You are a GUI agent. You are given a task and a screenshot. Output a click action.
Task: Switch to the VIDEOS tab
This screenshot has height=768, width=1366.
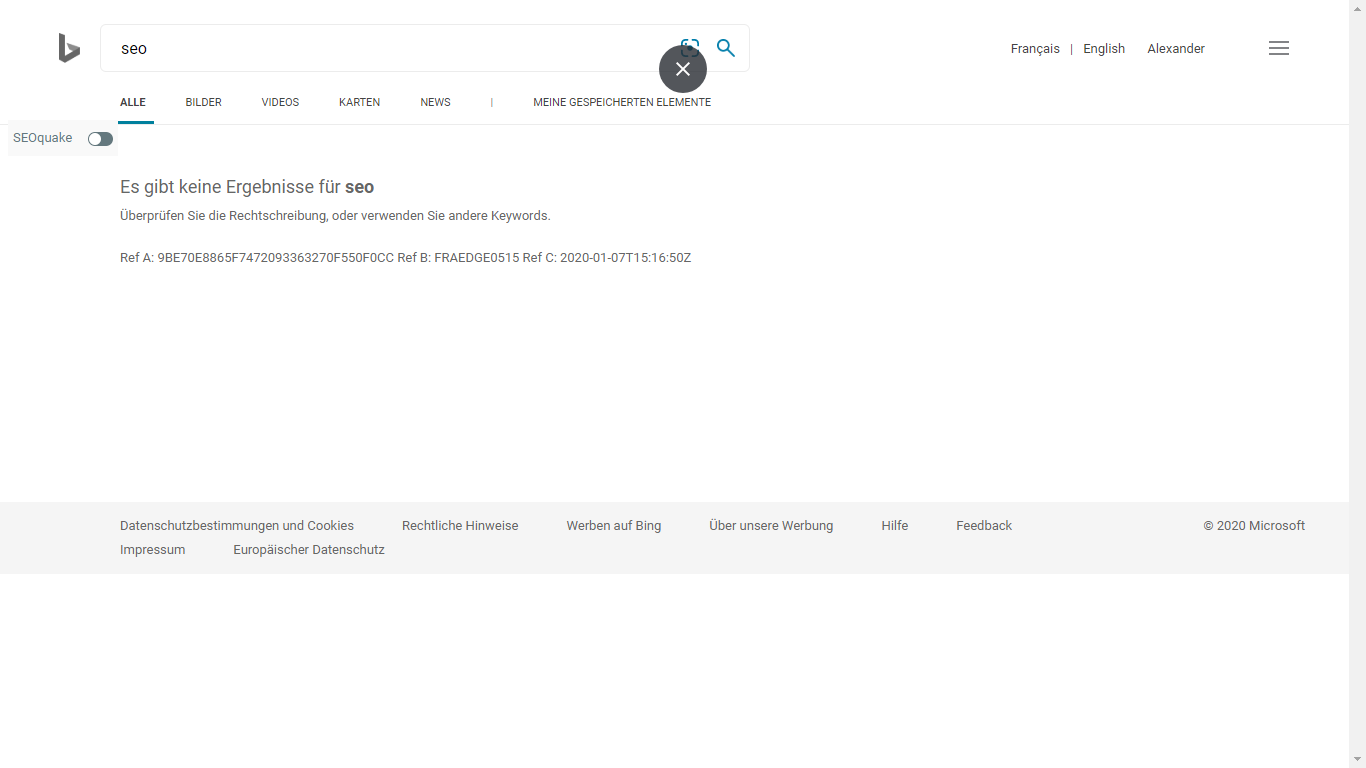click(x=280, y=102)
